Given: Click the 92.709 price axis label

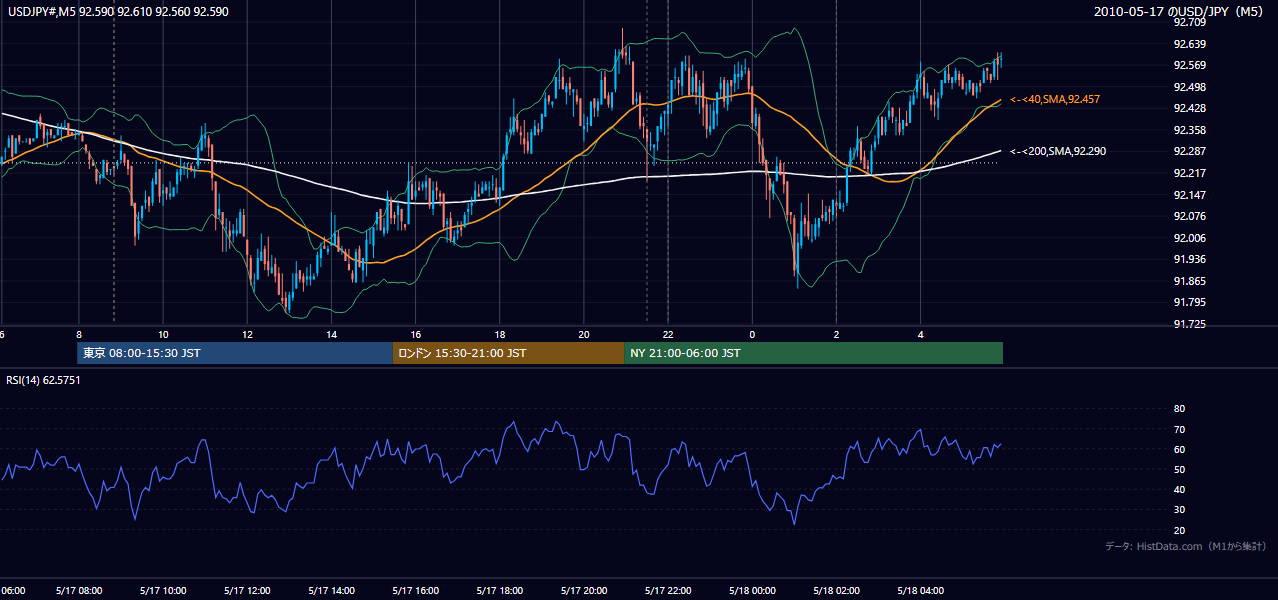Looking at the screenshot, I should (x=1190, y=22).
